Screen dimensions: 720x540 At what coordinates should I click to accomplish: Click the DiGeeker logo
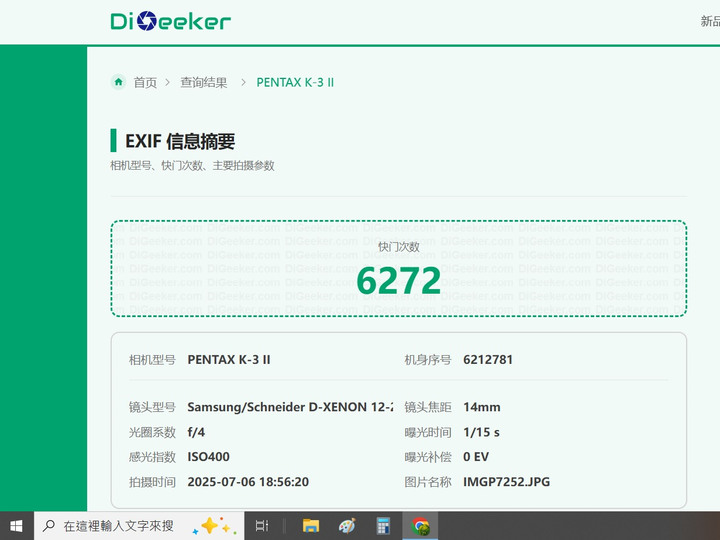[170, 21]
